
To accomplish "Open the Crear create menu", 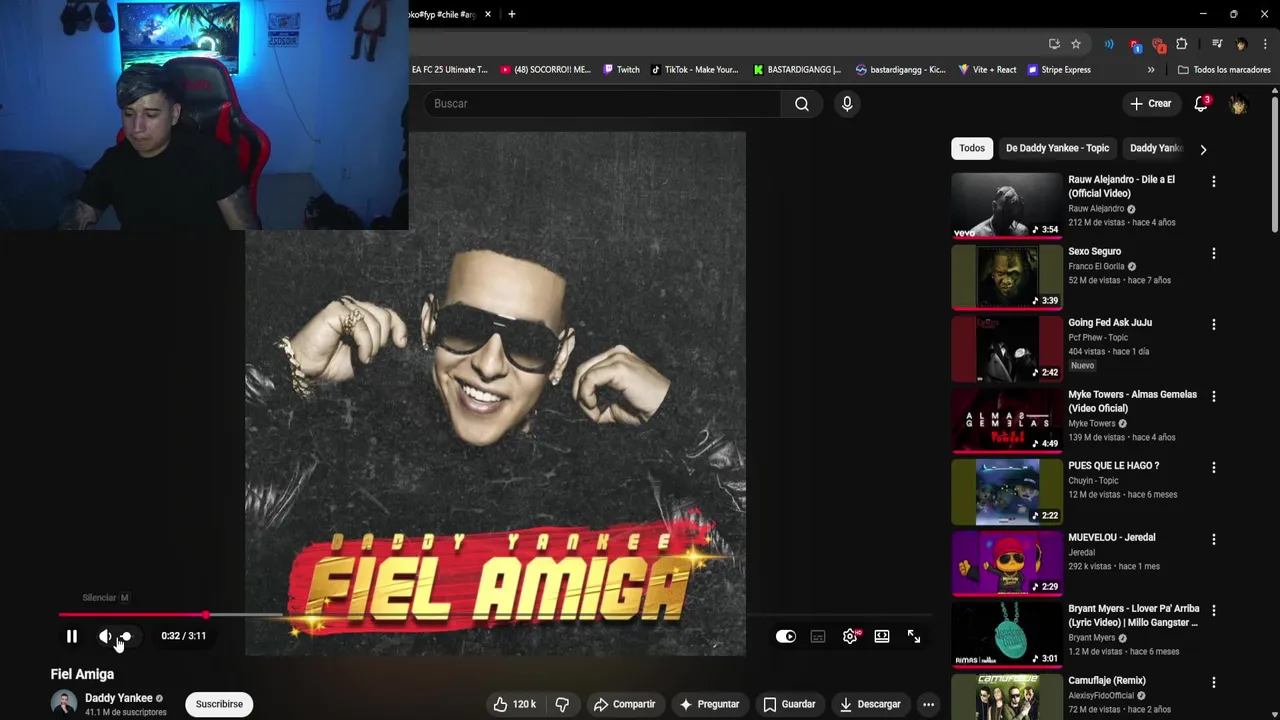I will click(1150, 104).
